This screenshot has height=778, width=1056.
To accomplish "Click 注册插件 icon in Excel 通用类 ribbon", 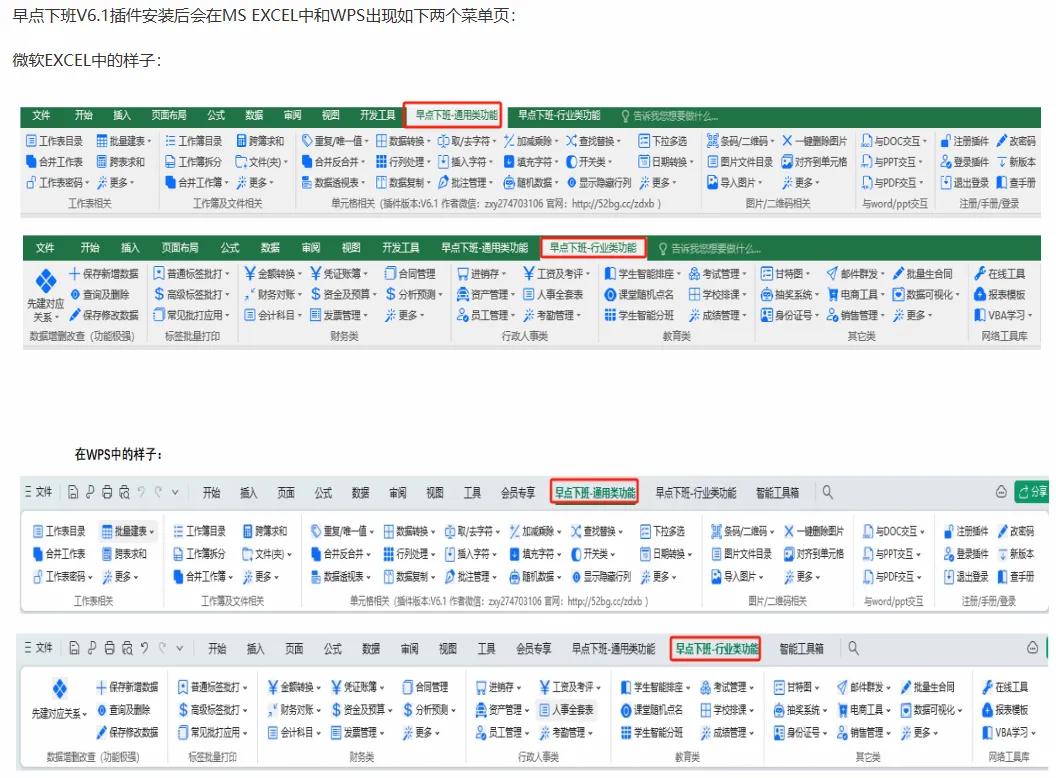I will (x=946, y=141).
